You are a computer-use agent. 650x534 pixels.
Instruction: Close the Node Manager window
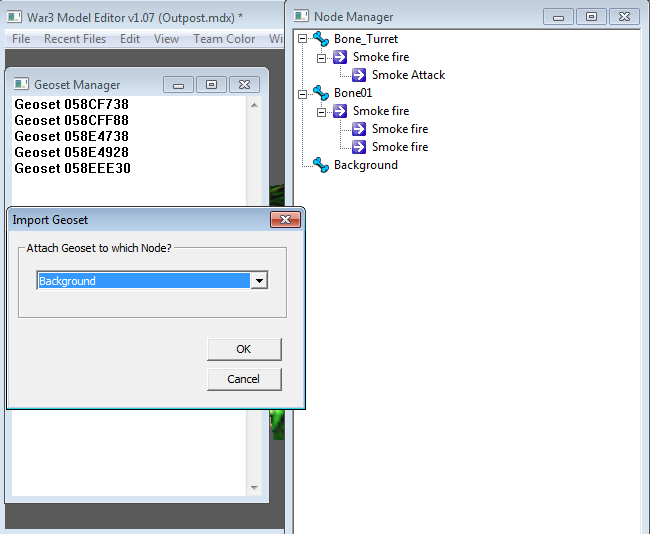[624, 17]
